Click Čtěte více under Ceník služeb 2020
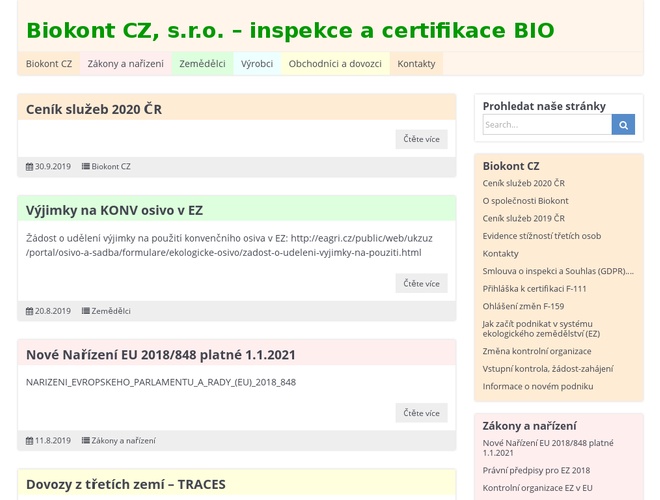 click(421, 139)
